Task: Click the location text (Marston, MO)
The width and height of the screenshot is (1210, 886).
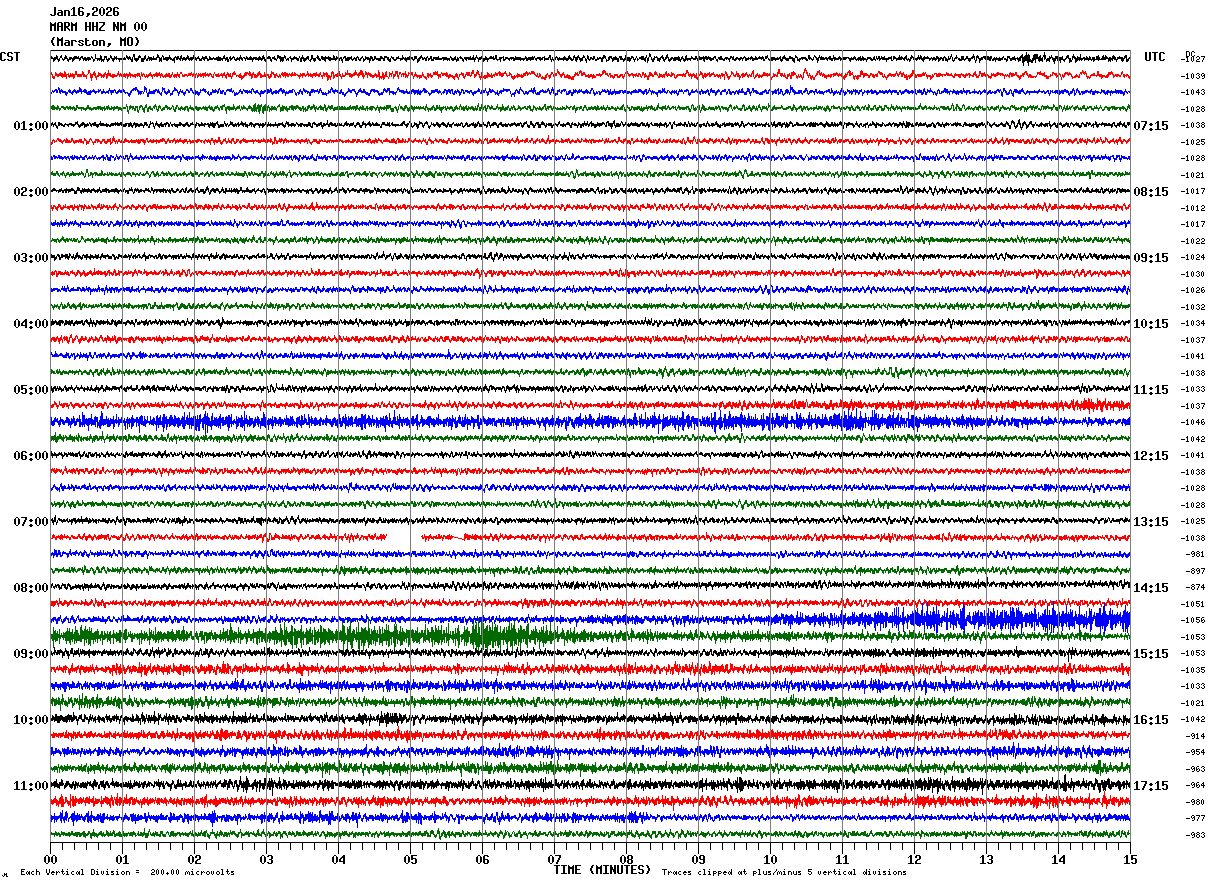Action: [95, 42]
